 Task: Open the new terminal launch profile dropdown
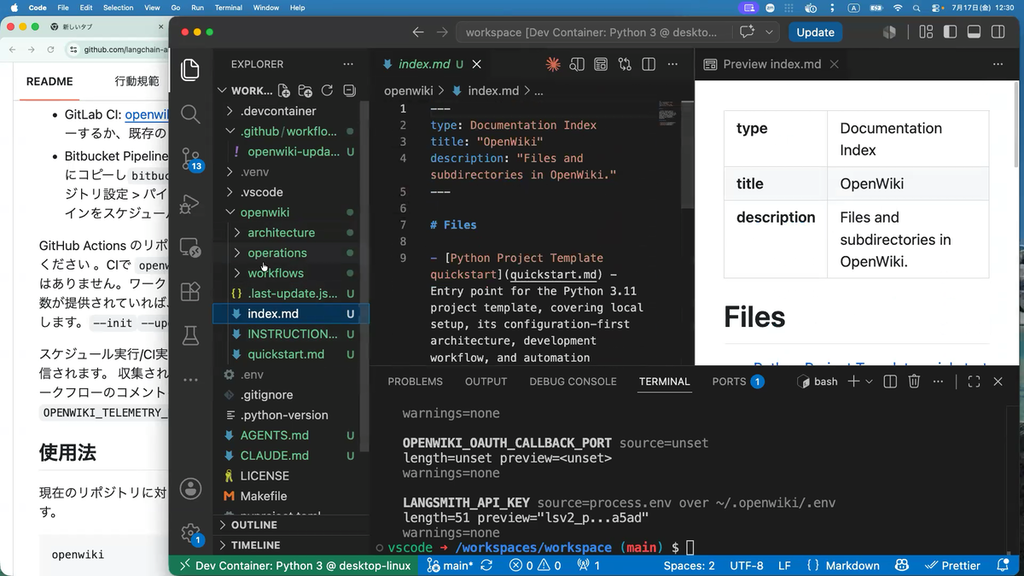tap(869, 381)
